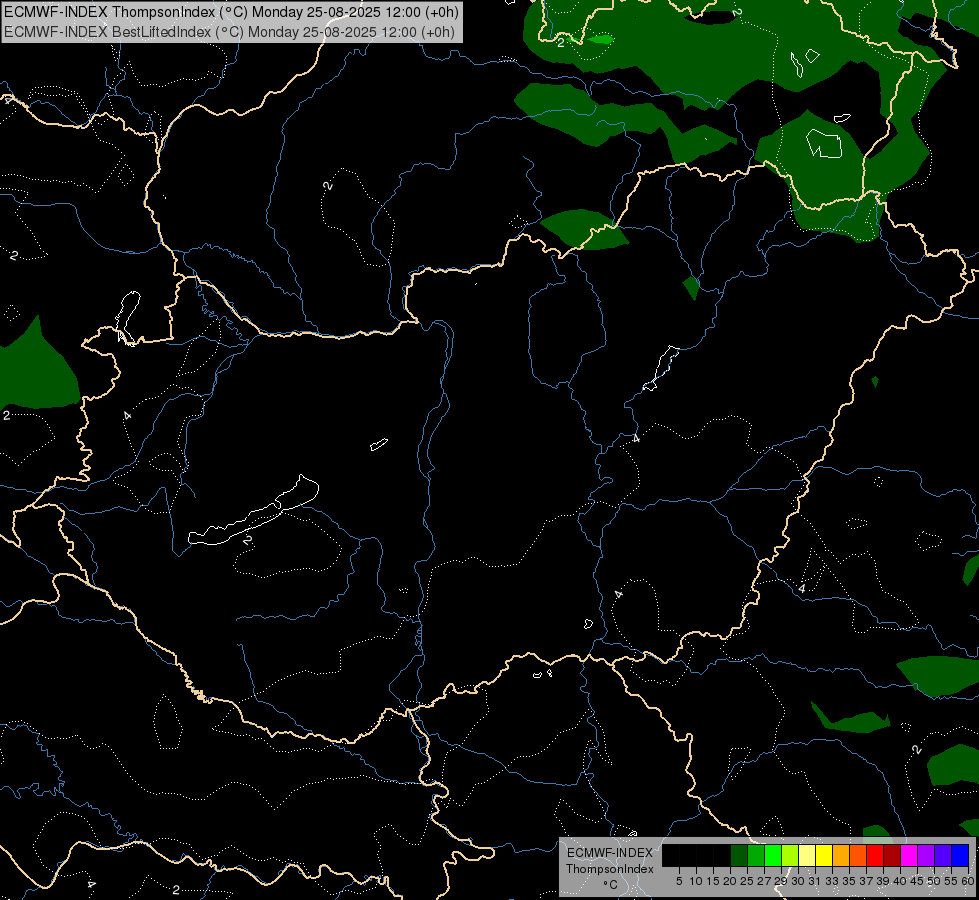Click the '30' tick label on the legend scale

[x=798, y=881]
